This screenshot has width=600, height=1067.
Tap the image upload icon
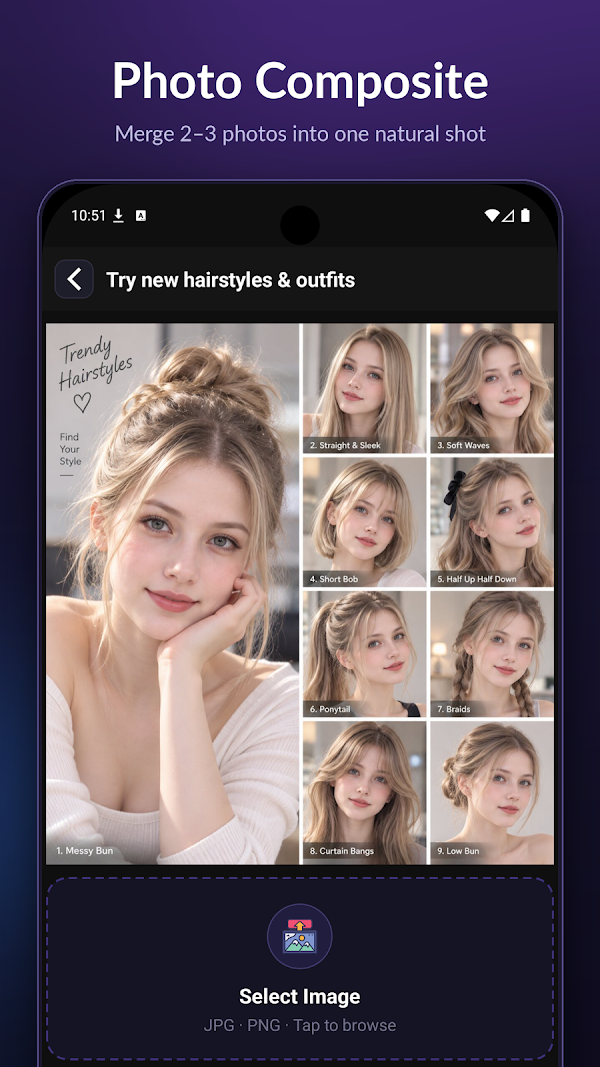(x=299, y=936)
